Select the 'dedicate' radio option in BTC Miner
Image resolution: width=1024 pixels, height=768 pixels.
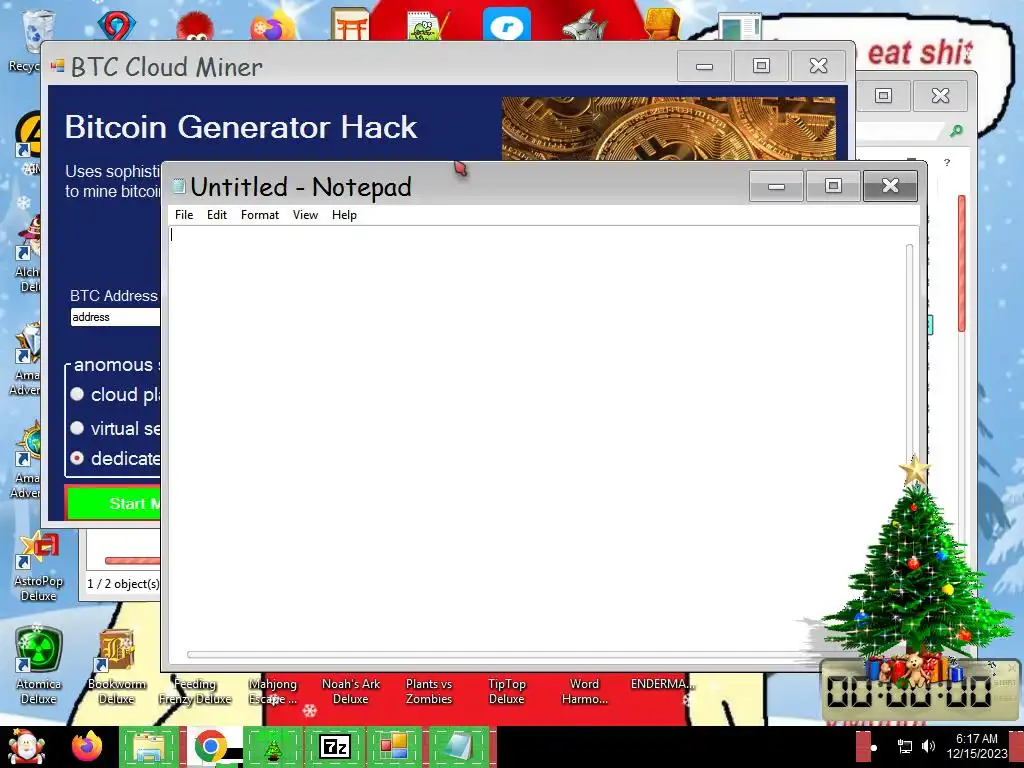pyautogui.click(x=77, y=458)
